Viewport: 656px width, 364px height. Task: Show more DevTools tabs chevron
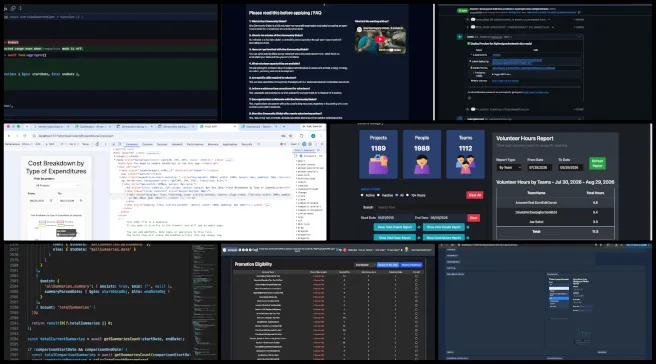[x=259, y=144]
